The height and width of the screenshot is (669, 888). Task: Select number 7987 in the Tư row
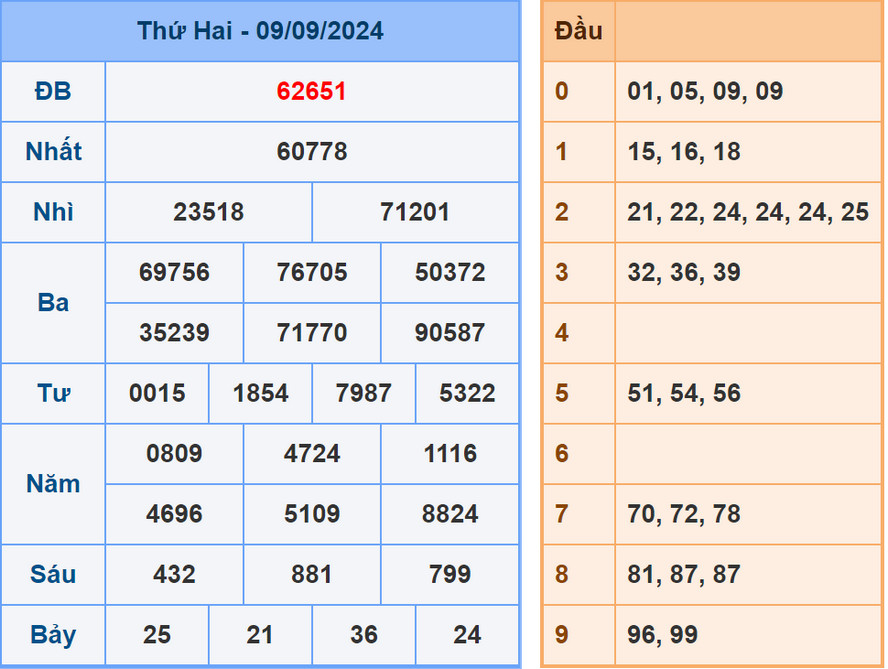(363, 393)
